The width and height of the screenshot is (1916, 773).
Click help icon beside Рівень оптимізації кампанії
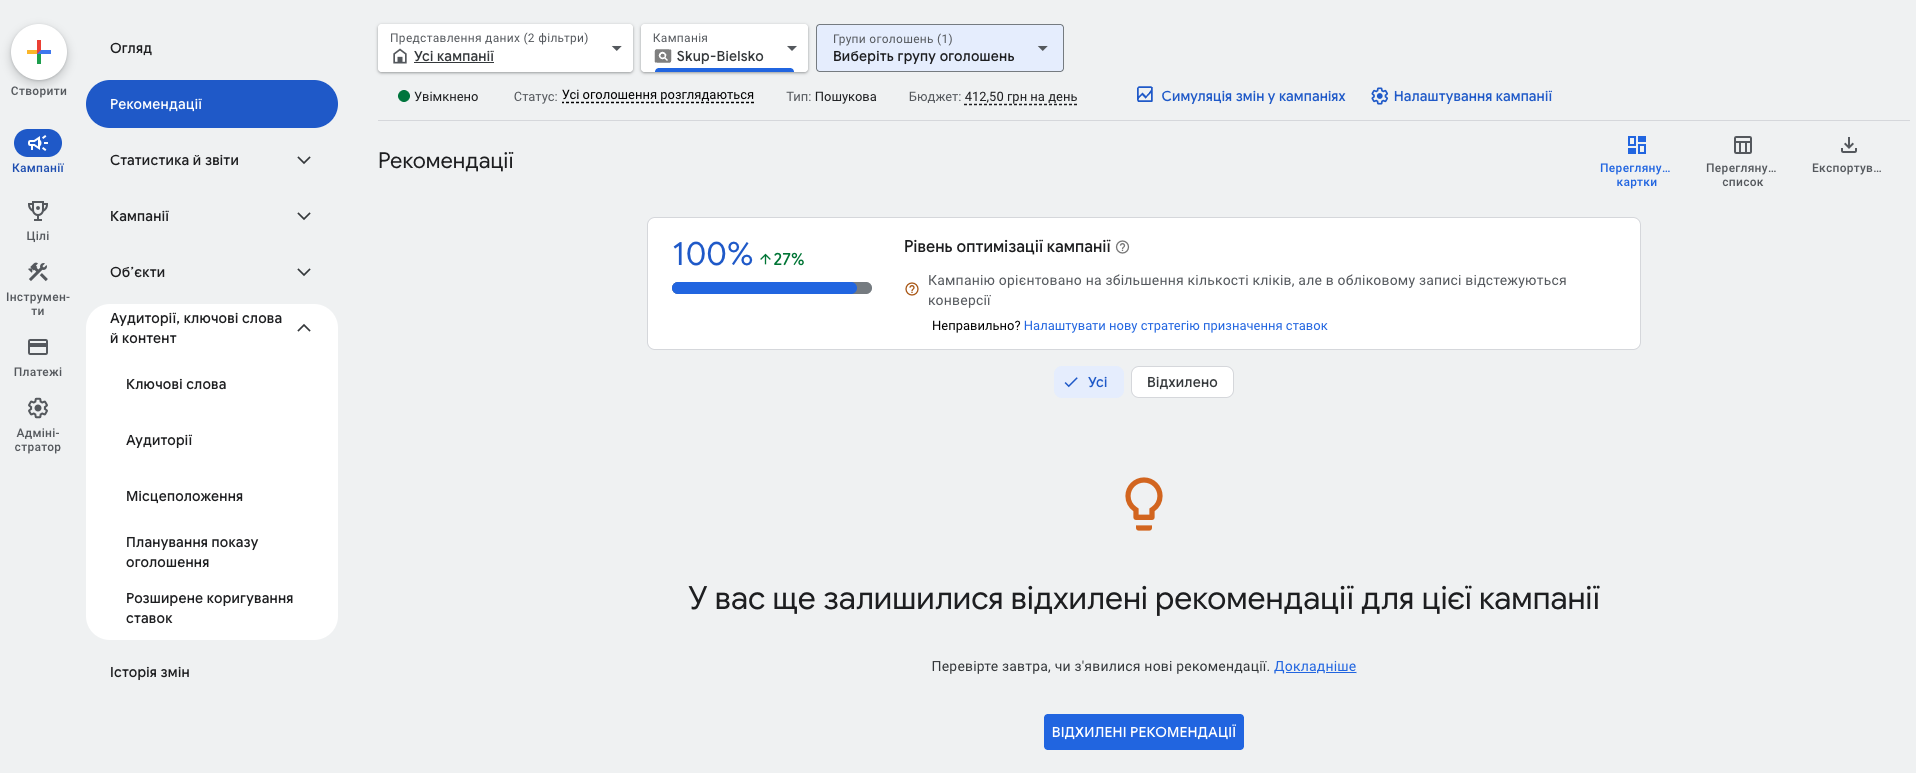click(1122, 247)
